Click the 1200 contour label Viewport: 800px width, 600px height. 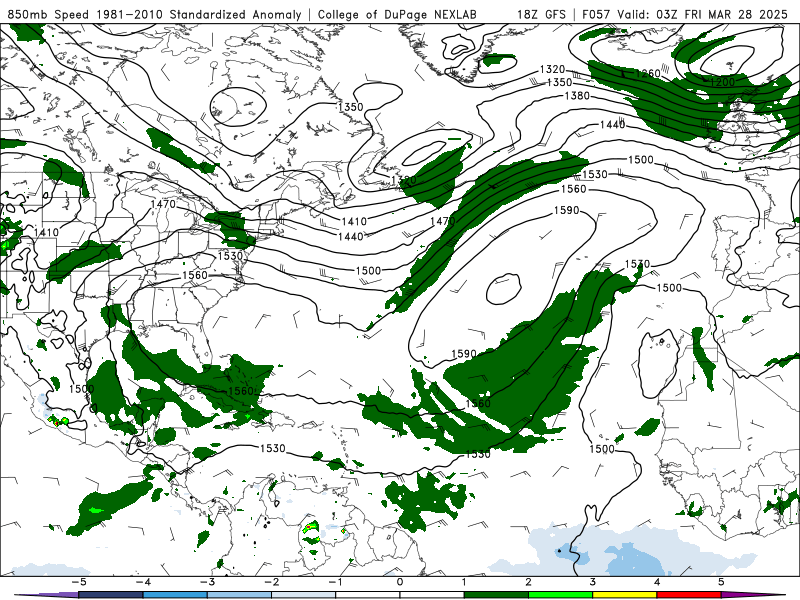coord(722,82)
